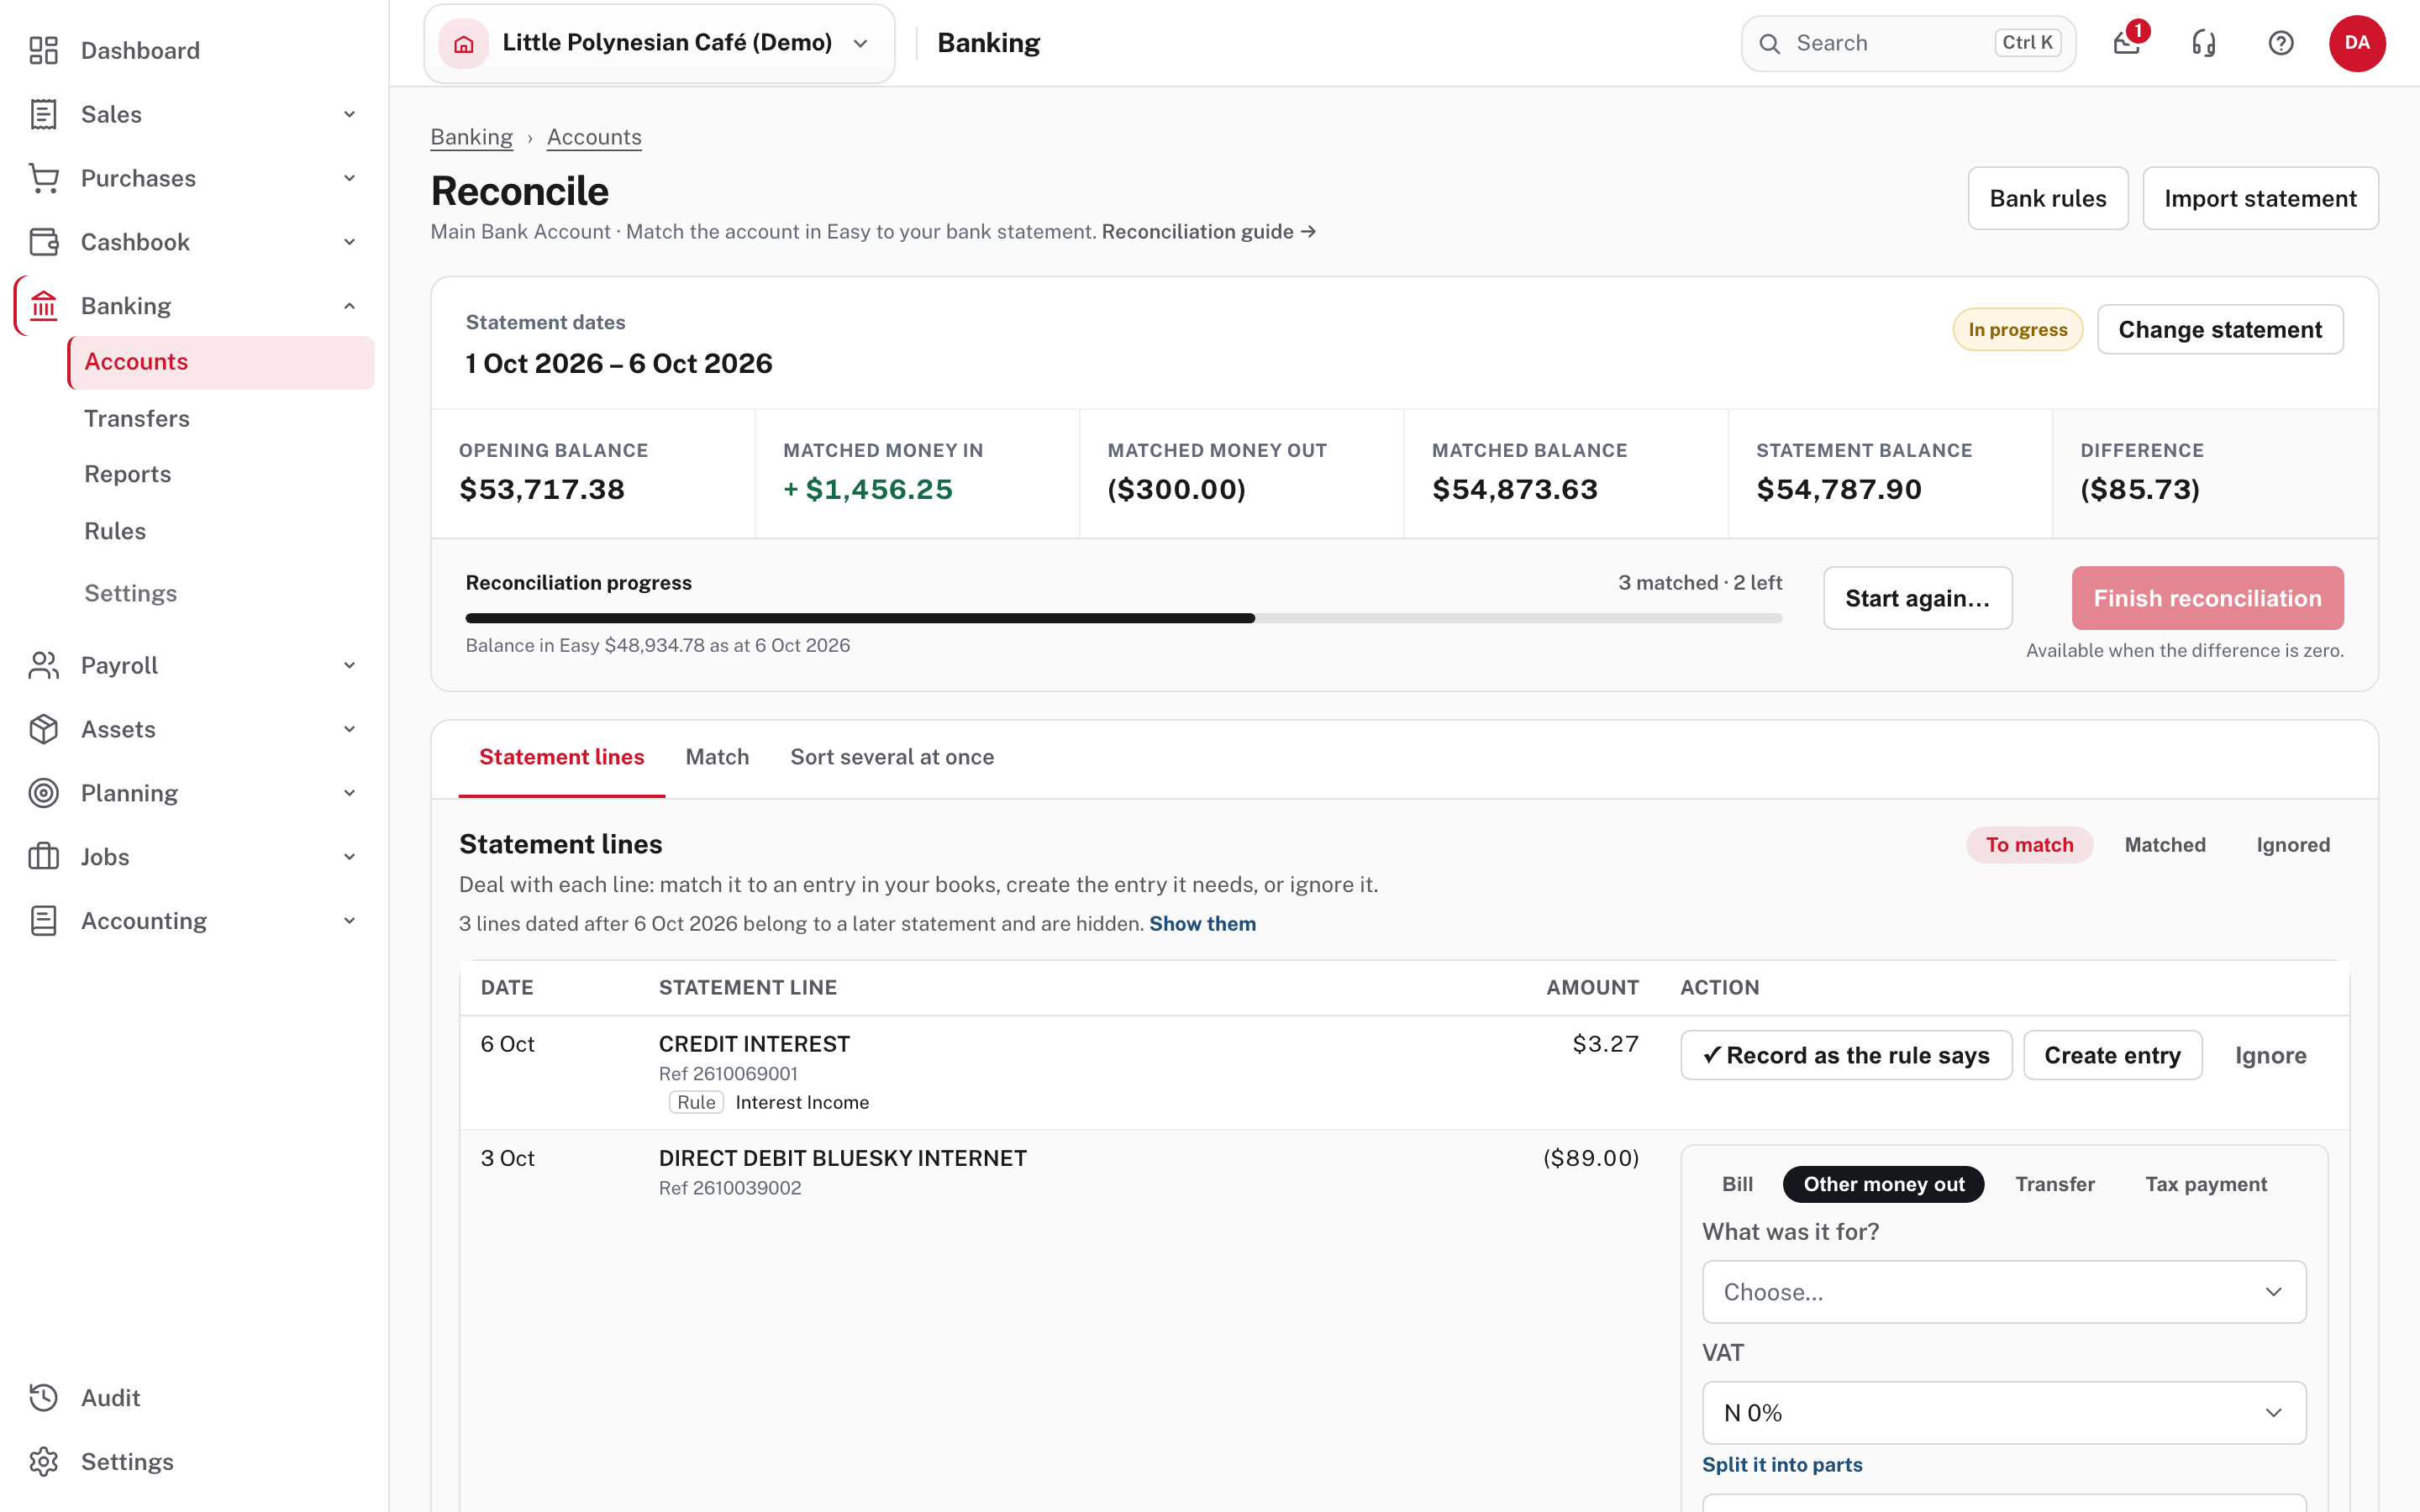Open the 'What was it for?' dropdown
This screenshot has height=1512, width=2420.
(2004, 1292)
